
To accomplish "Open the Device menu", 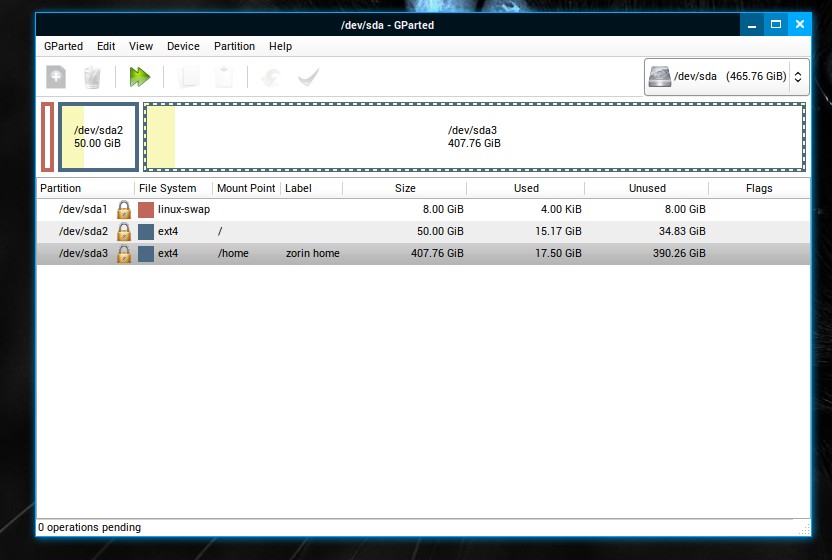I will [x=183, y=46].
